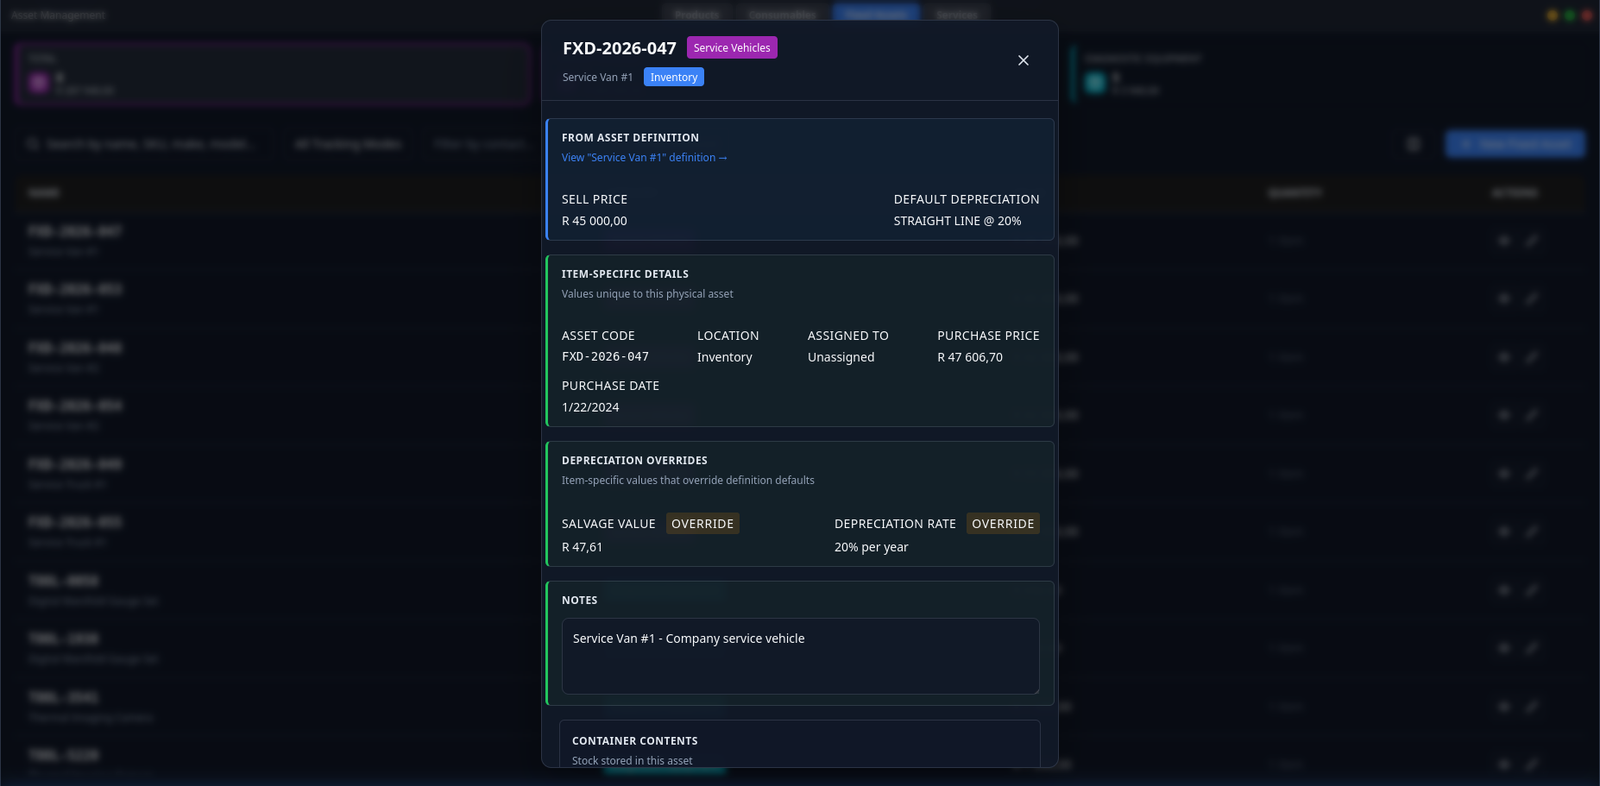Image resolution: width=1600 pixels, height=786 pixels.
Task: Click the blue Inventory status badge
Action: click(673, 78)
